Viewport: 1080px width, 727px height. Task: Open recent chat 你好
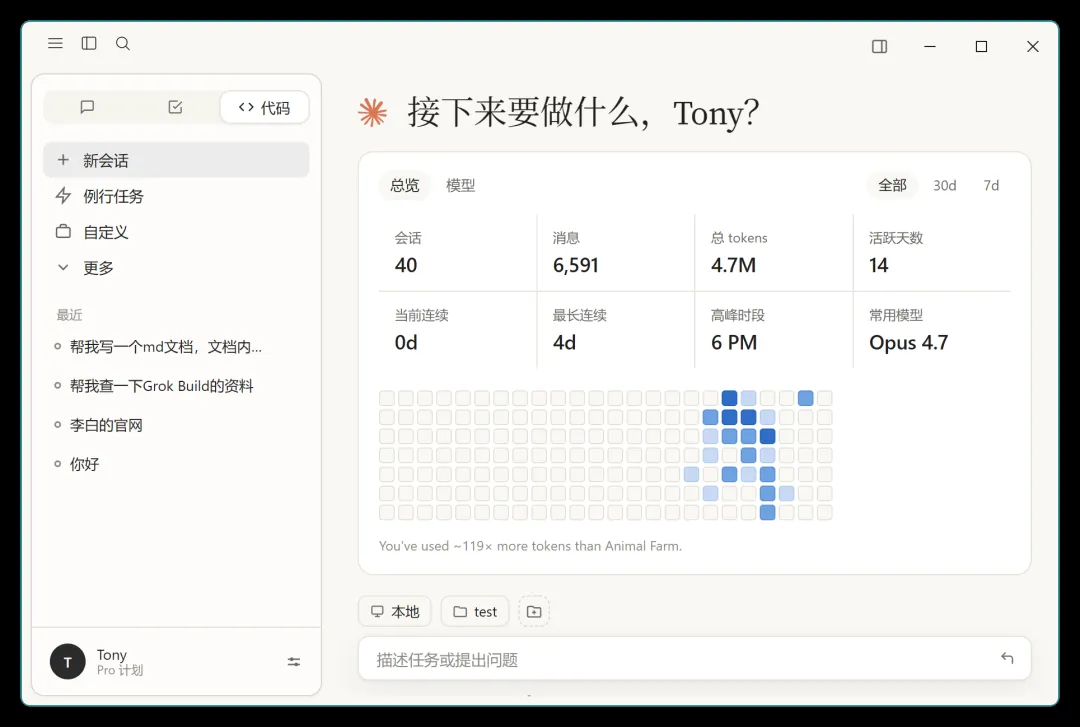(x=84, y=464)
